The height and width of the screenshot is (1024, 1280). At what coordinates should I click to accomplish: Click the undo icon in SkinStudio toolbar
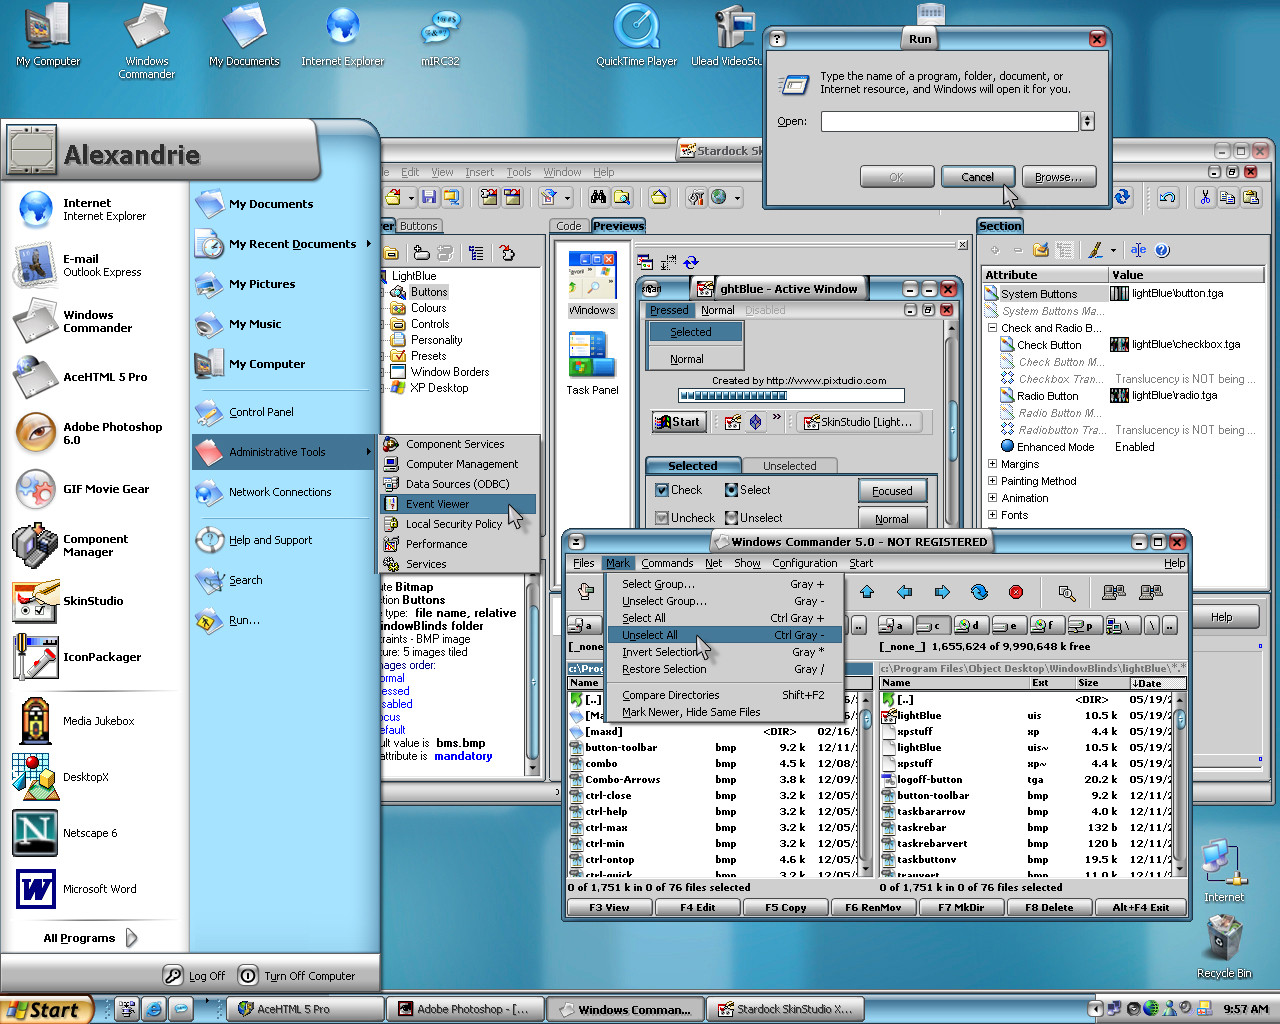pyautogui.click(x=1168, y=197)
